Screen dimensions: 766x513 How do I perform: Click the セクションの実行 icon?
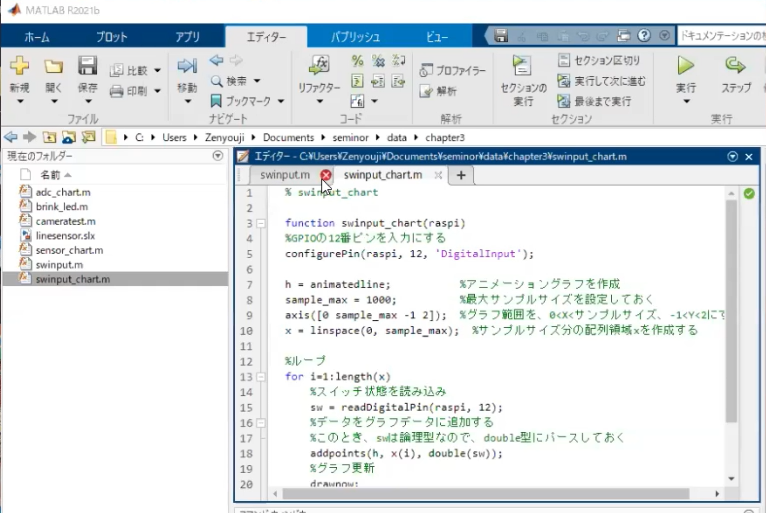(x=523, y=67)
